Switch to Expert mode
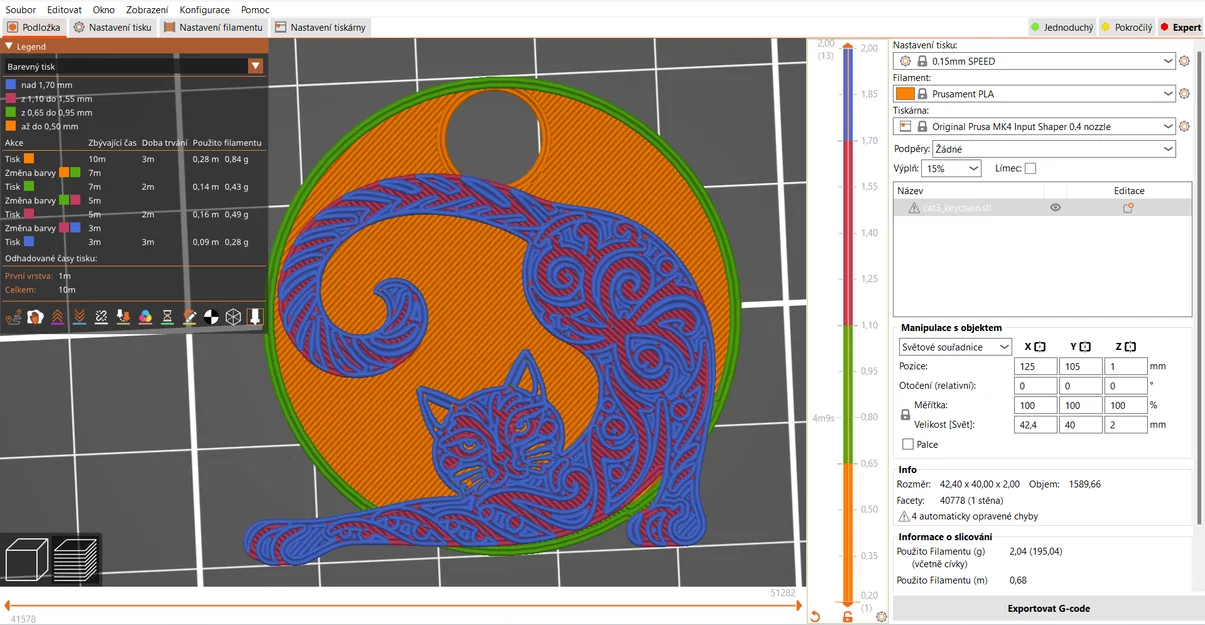This screenshot has height=625, width=1205. pos(1180,27)
